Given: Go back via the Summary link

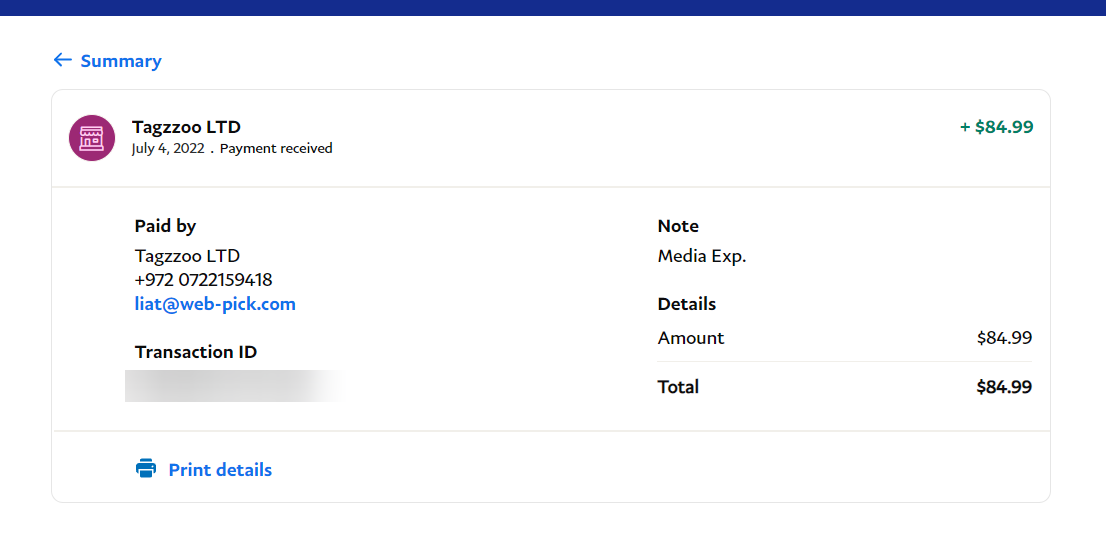Looking at the screenshot, I should [x=120, y=61].
